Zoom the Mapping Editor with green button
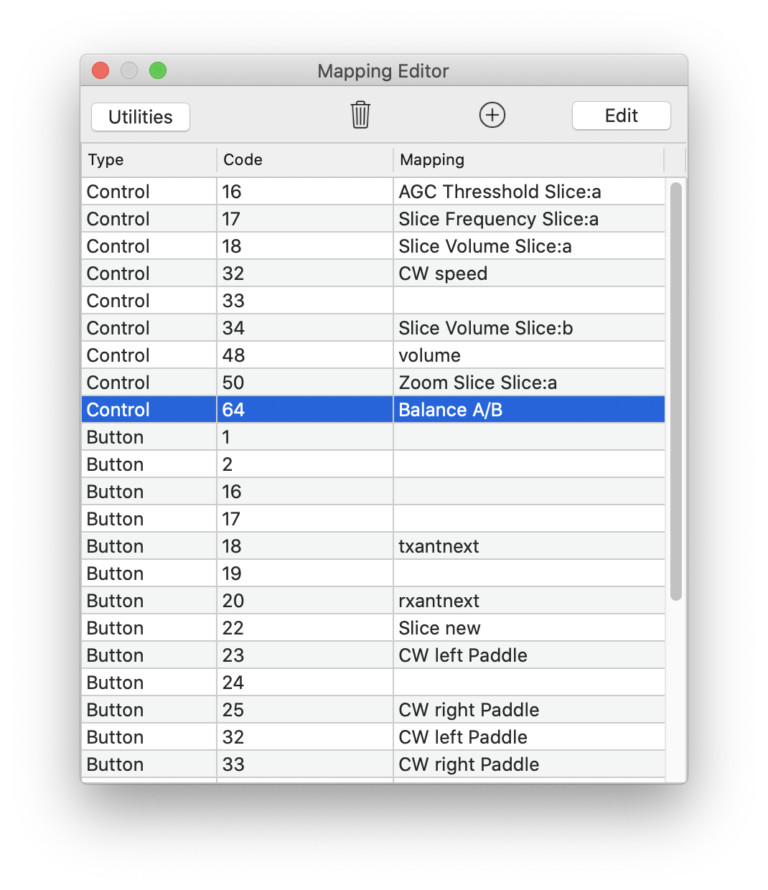The image size is (768, 890). pos(158,70)
